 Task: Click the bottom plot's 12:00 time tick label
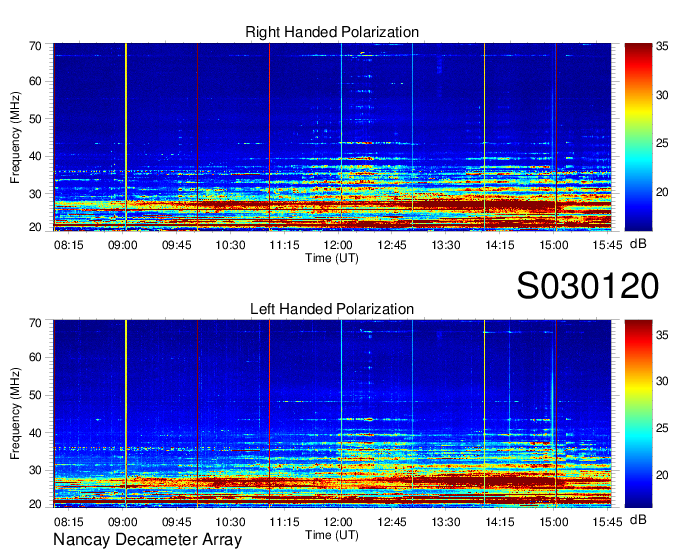[338, 522]
